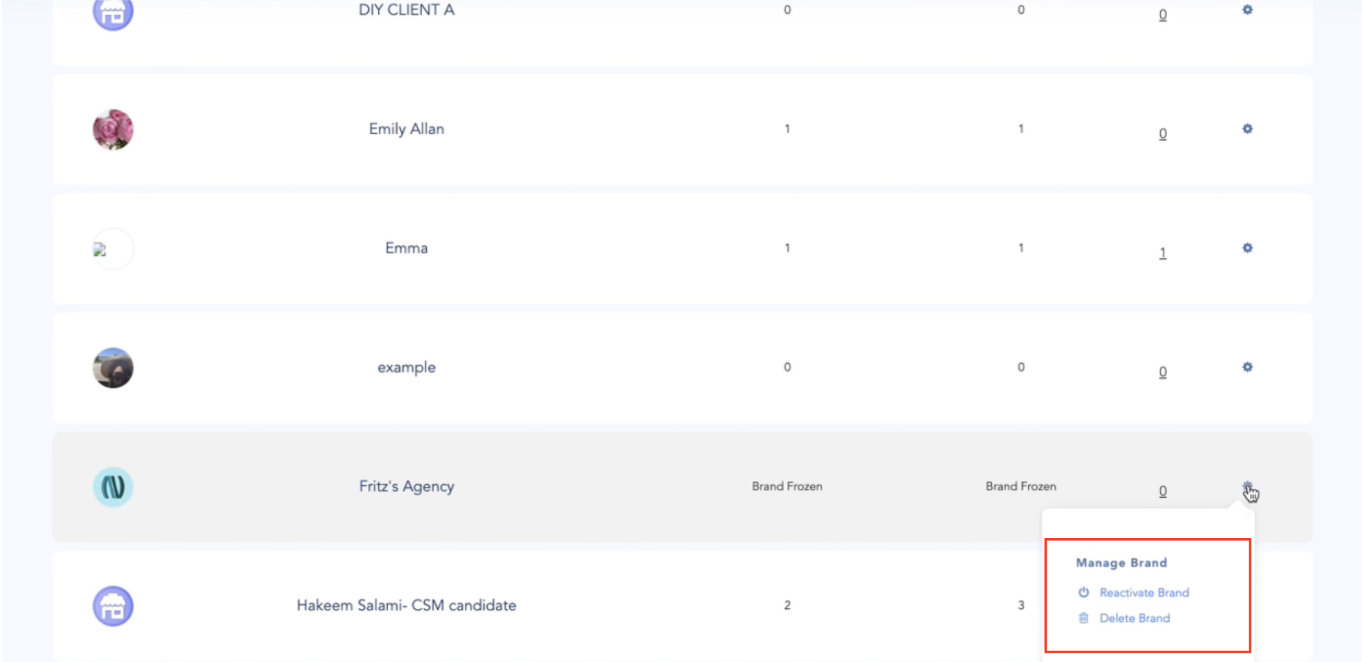The width and height of the screenshot is (1362, 662).
Task: Click Emma's broken image avatar
Action: coord(113,249)
